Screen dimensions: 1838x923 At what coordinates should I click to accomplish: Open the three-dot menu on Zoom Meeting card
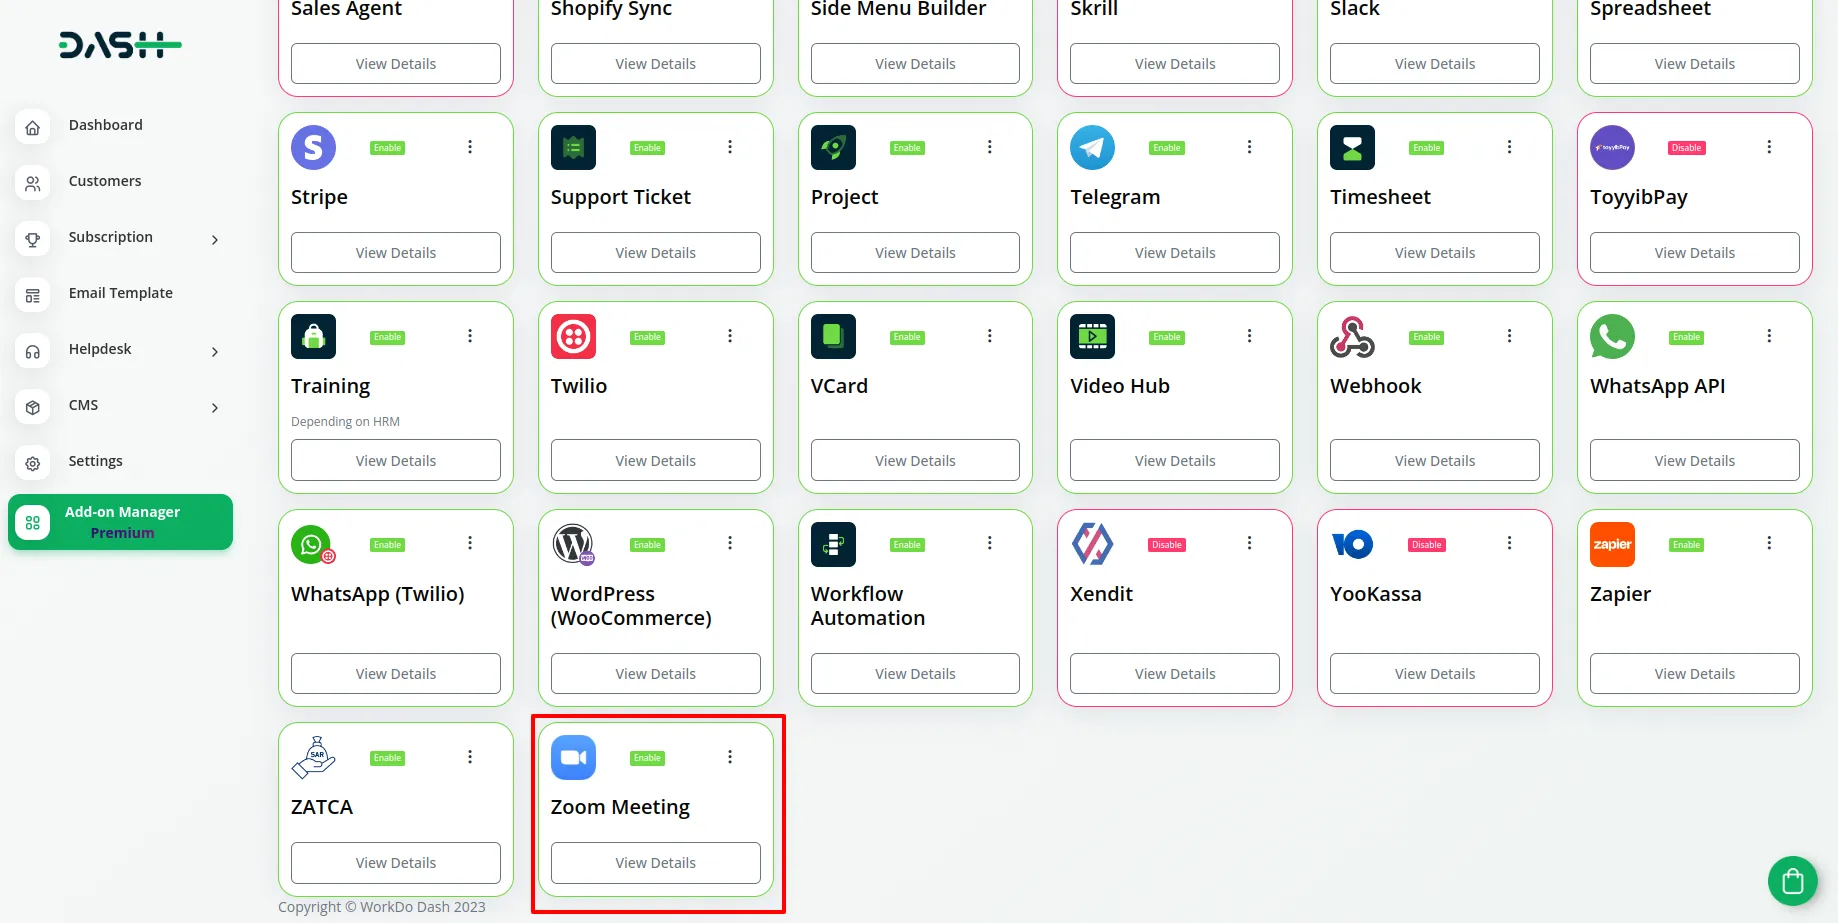click(x=730, y=757)
